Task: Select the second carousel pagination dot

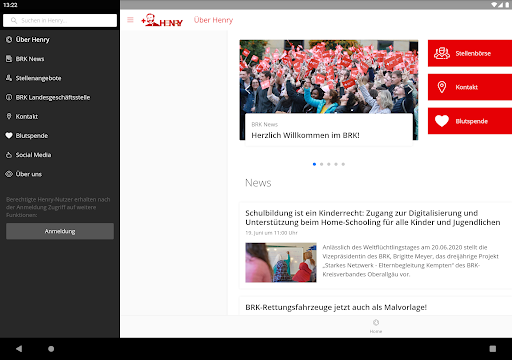Action: 321,164
